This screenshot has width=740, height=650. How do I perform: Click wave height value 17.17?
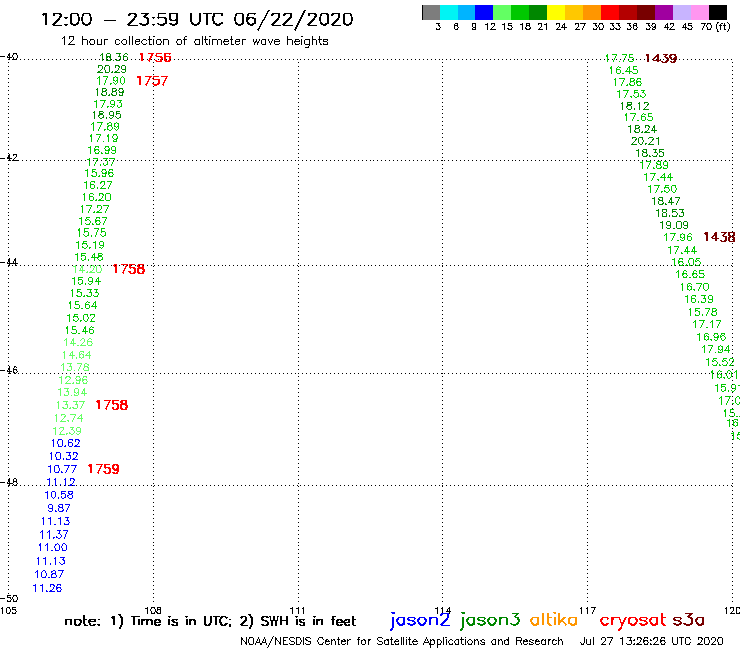click(707, 324)
